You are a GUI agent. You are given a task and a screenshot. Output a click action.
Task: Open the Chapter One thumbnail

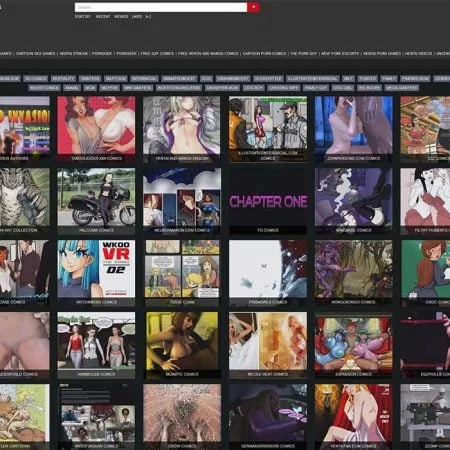click(x=268, y=201)
